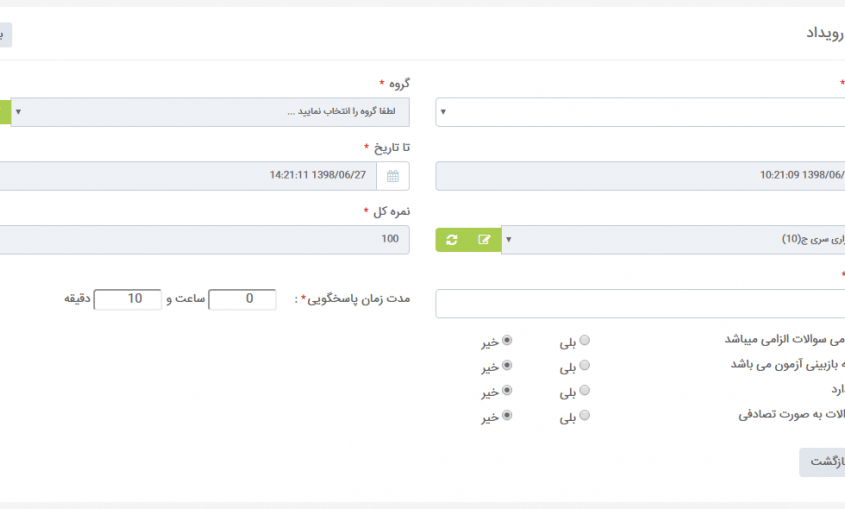Select خیر for صورت تصادفی option
This screenshot has height=509, width=845.
[x=507, y=415]
